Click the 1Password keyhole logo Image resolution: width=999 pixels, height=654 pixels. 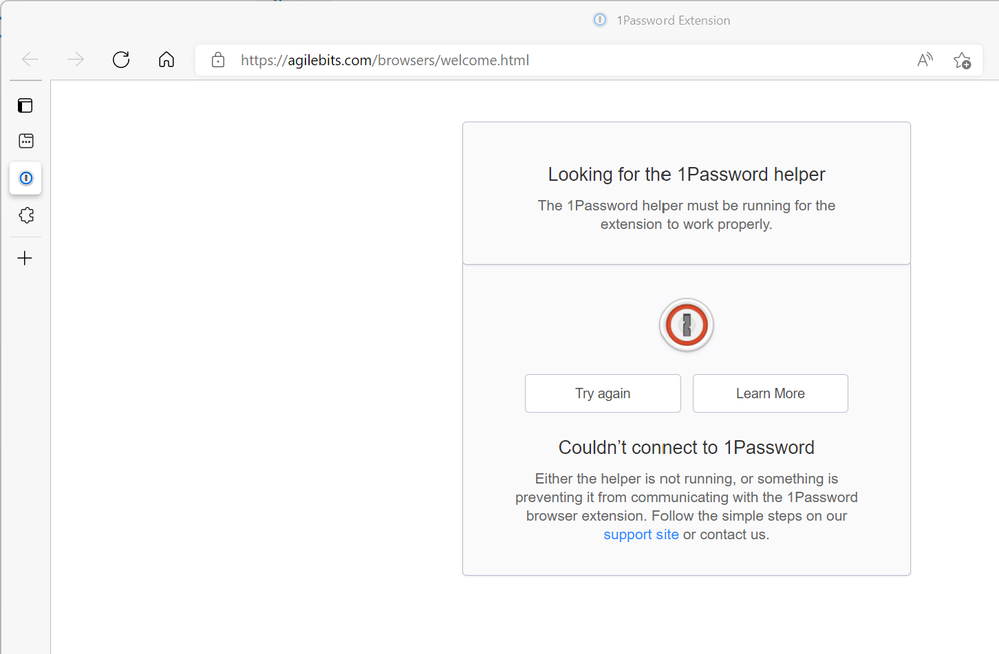click(x=686, y=325)
